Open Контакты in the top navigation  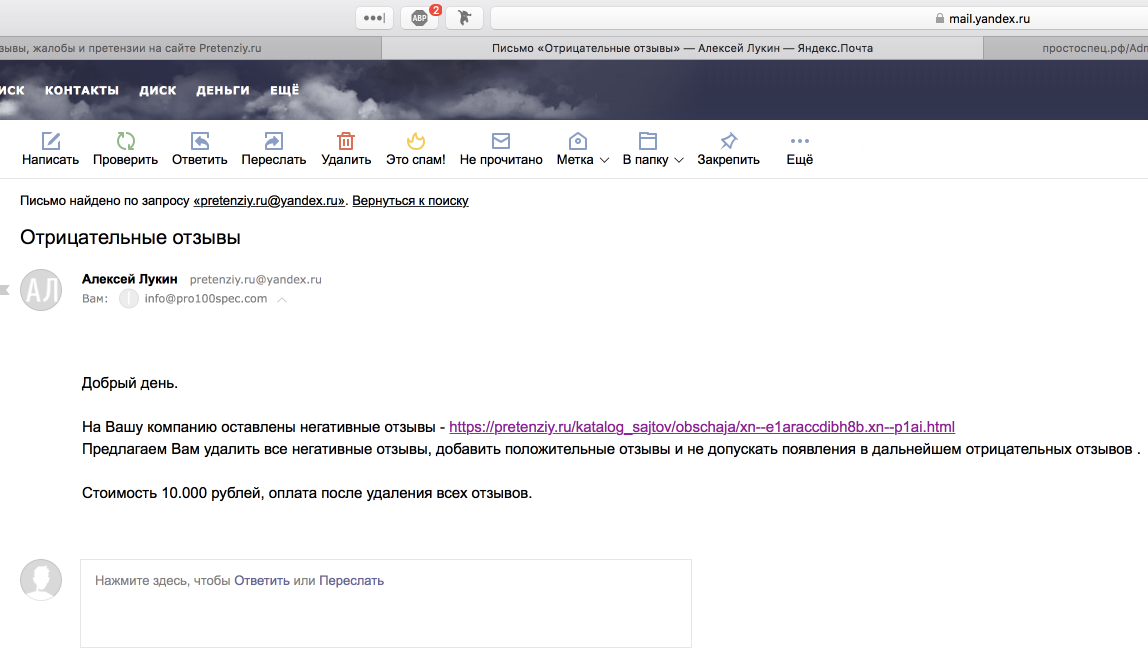coord(82,90)
